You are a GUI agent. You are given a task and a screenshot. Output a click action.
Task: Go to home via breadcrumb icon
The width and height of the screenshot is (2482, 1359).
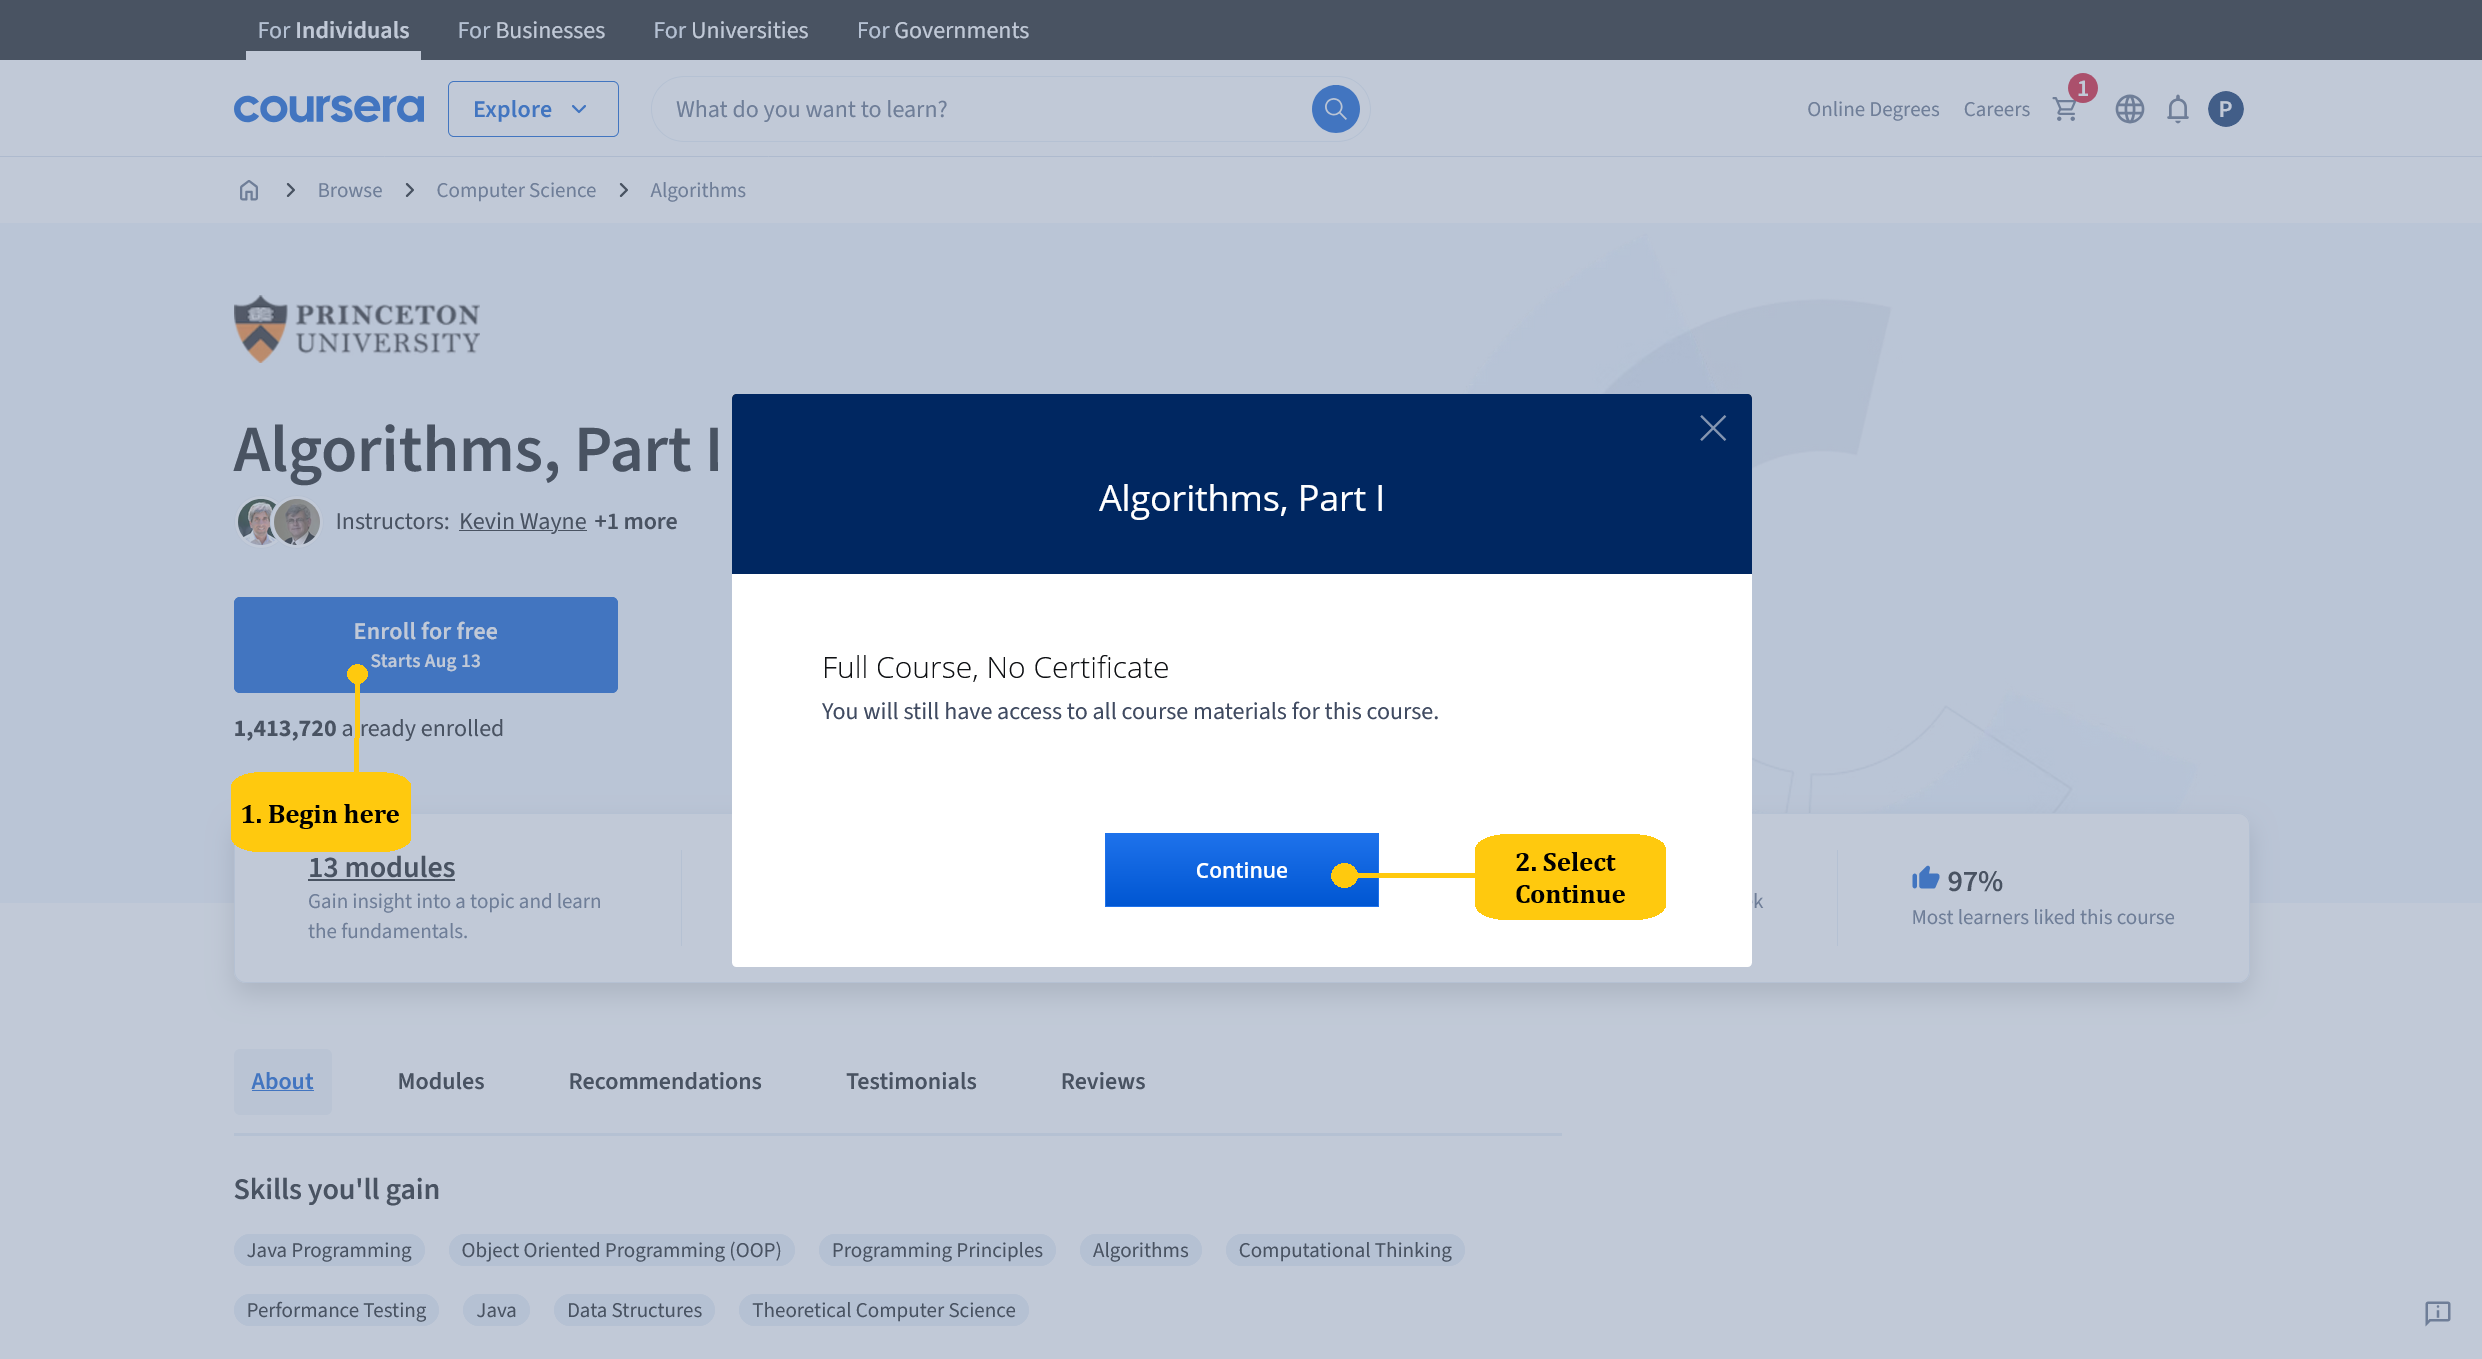pyautogui.click(x=249, y=190)
